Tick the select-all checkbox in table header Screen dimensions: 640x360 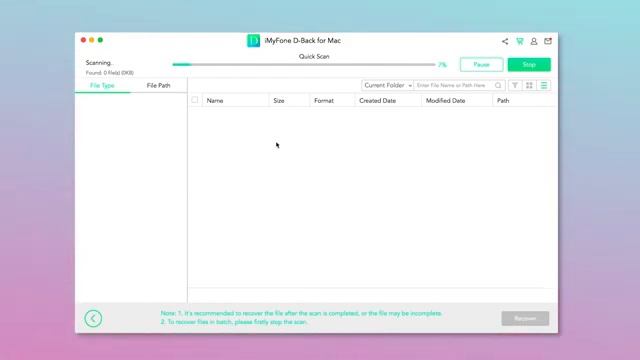[195, 100]
